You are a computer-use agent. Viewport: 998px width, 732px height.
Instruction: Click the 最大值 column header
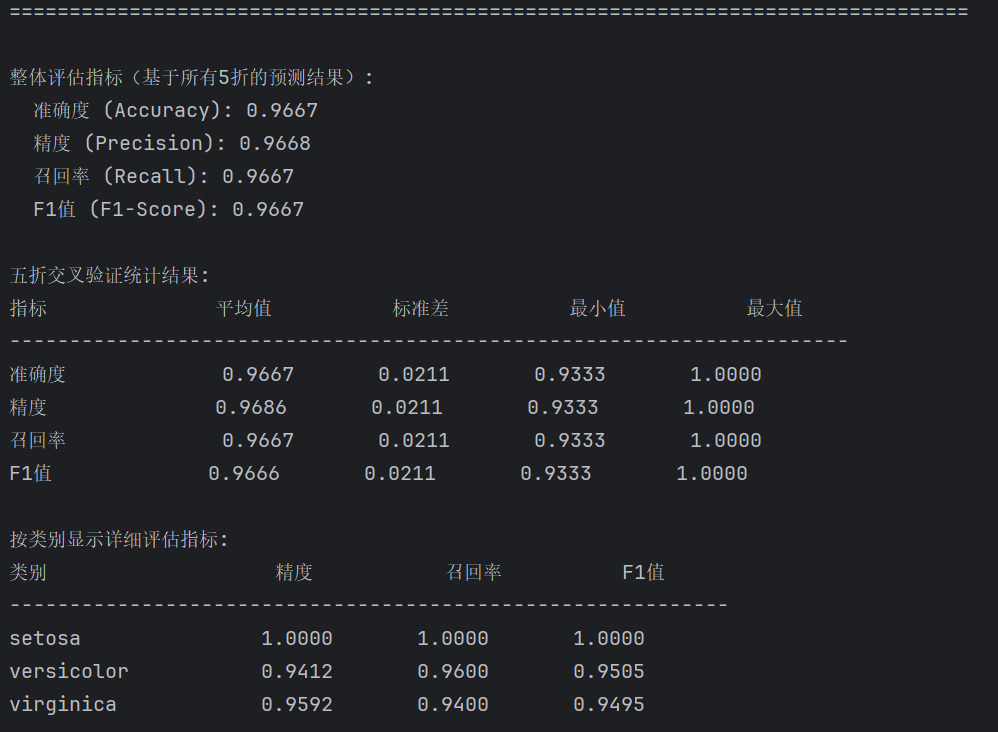774,309
